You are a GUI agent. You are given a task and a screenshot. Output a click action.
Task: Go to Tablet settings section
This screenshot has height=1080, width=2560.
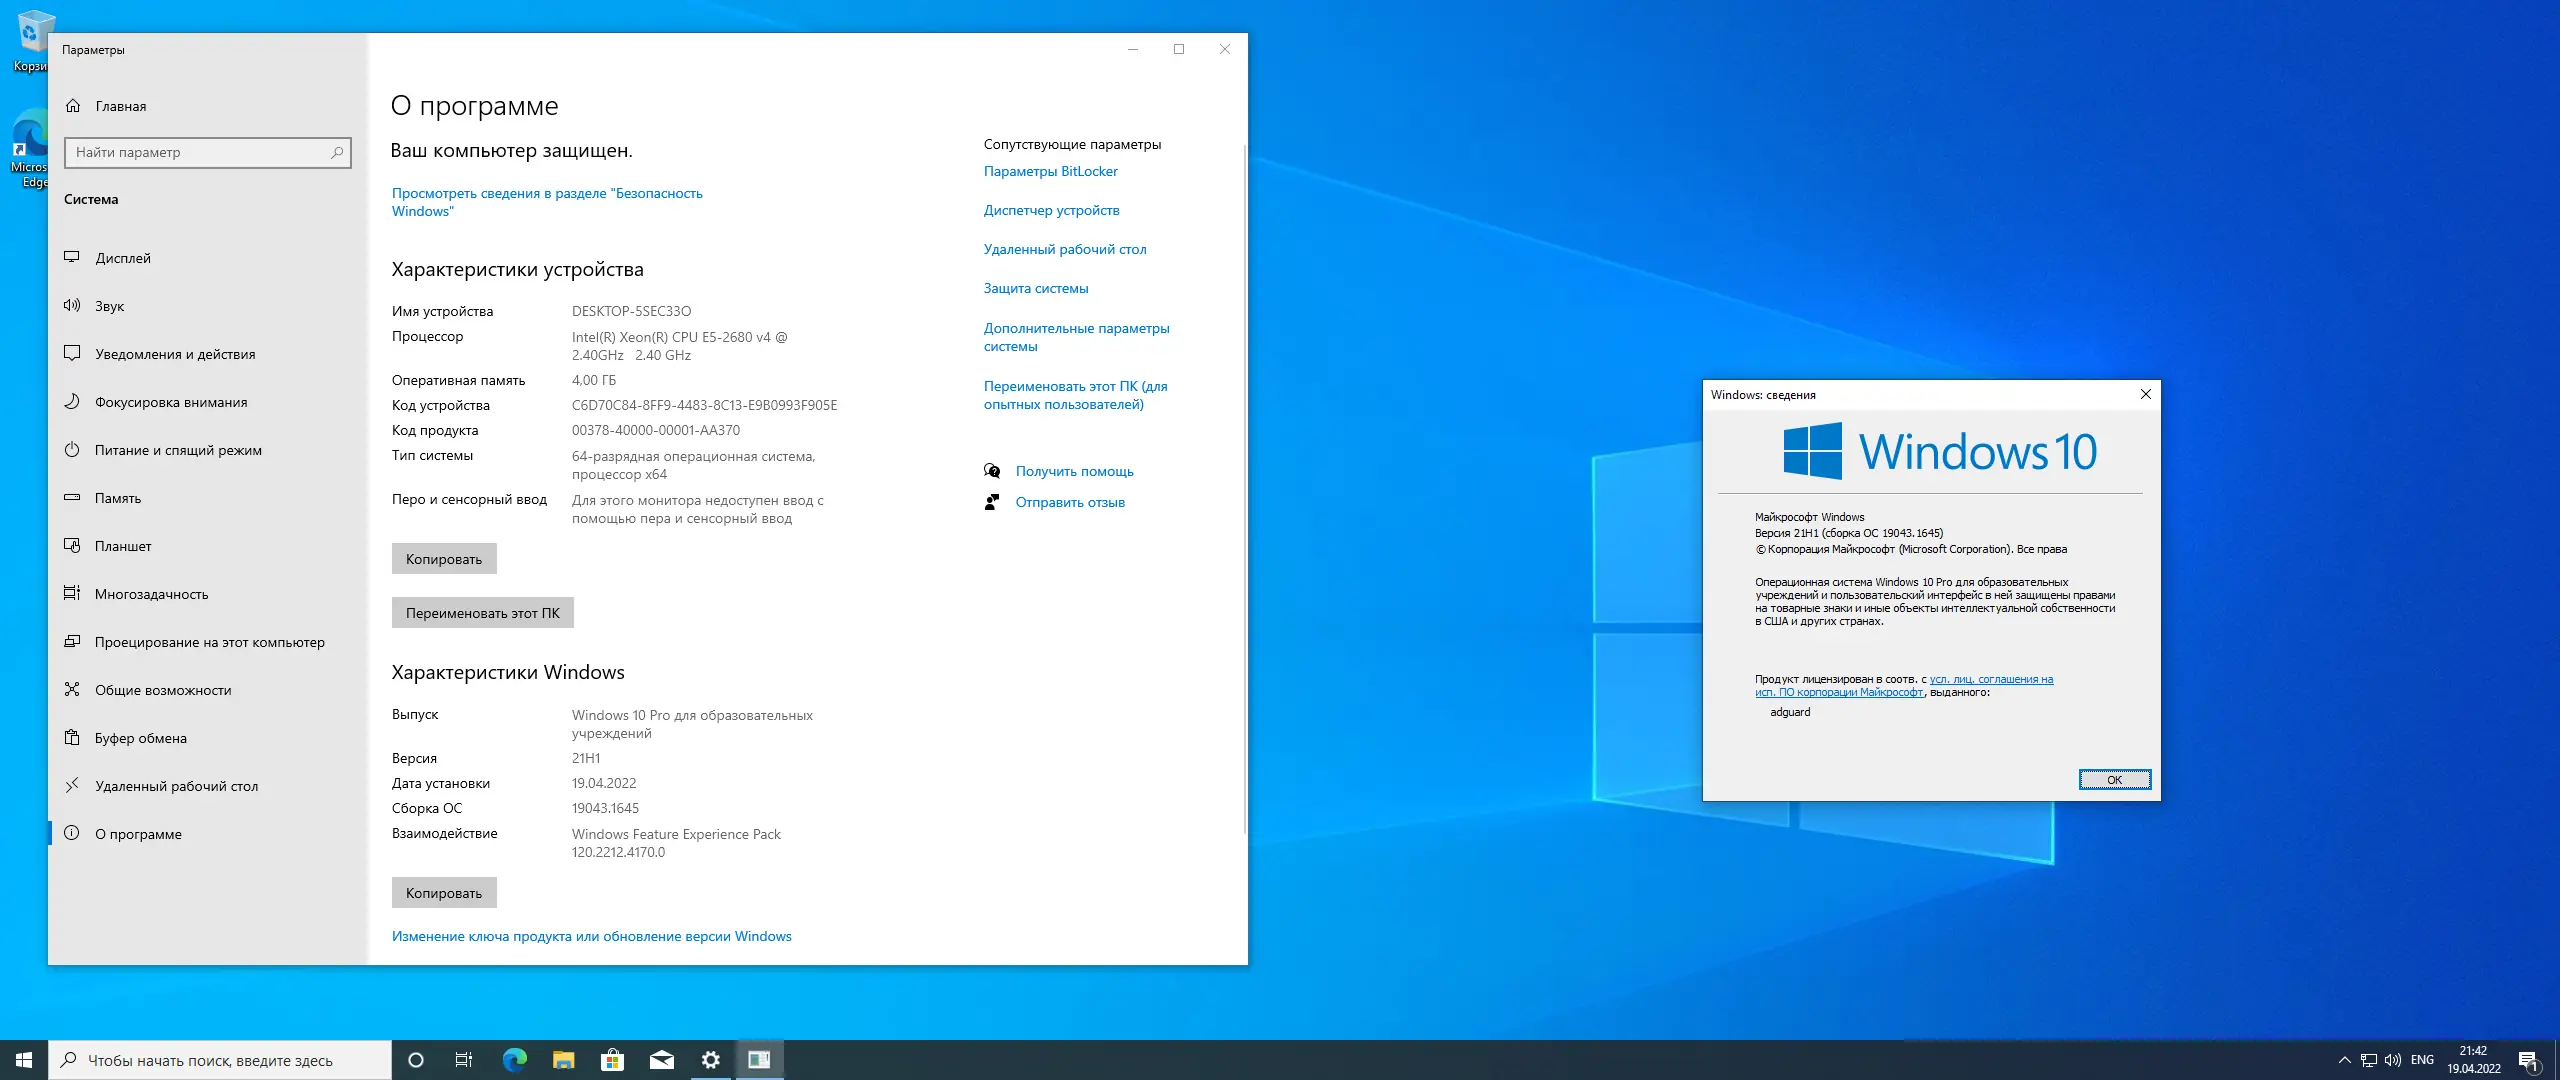click(x=123, y=546)
